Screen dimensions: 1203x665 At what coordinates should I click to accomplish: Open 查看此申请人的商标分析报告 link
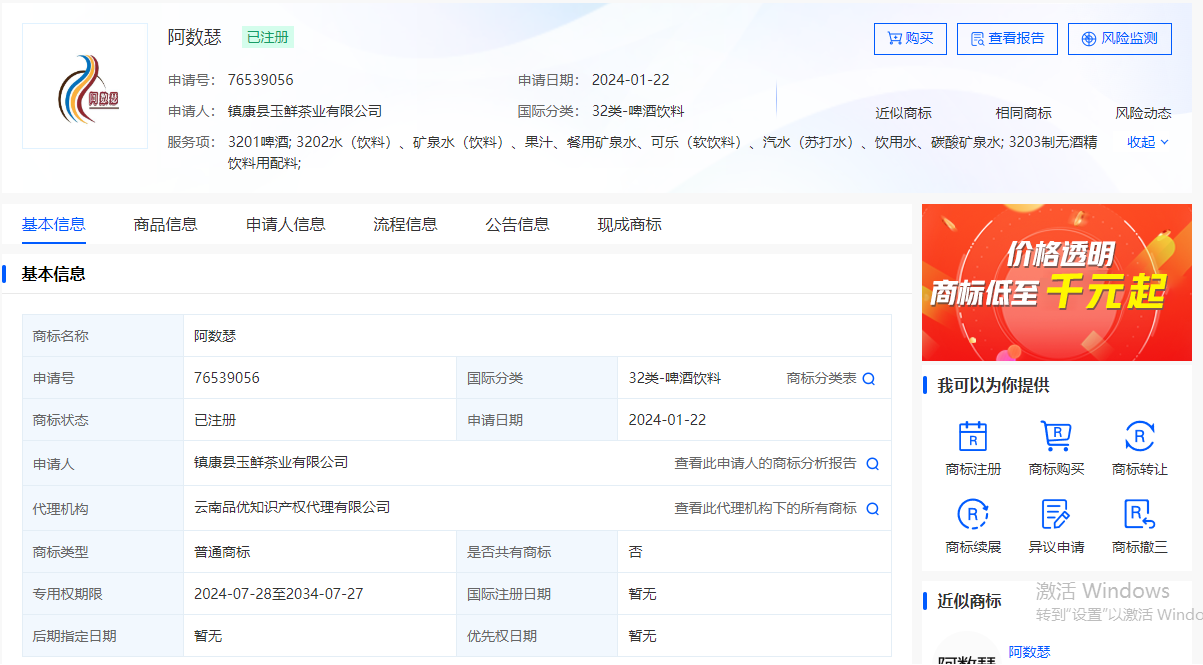coord(765,463)
